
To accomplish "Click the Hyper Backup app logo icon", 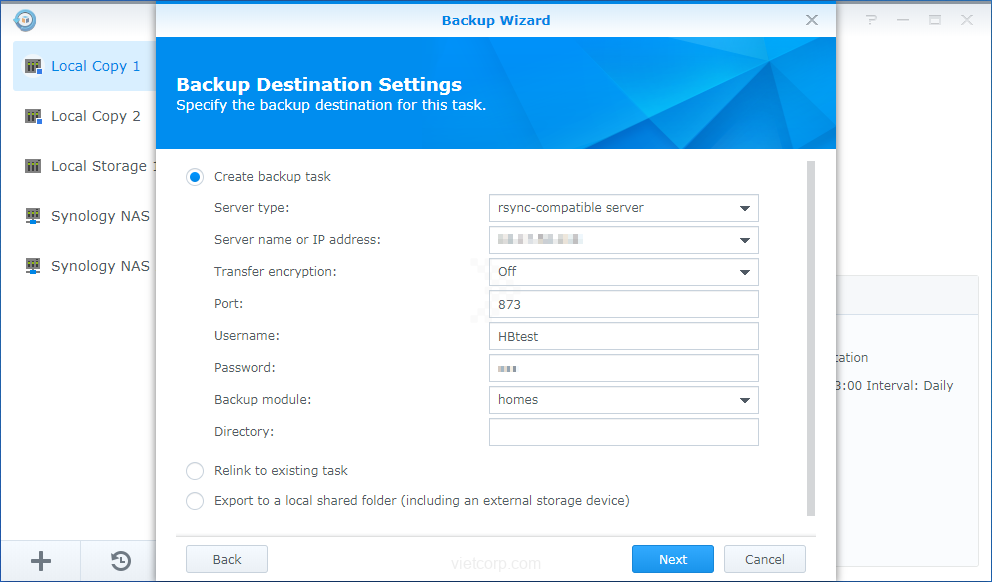I will pos(25,20).
